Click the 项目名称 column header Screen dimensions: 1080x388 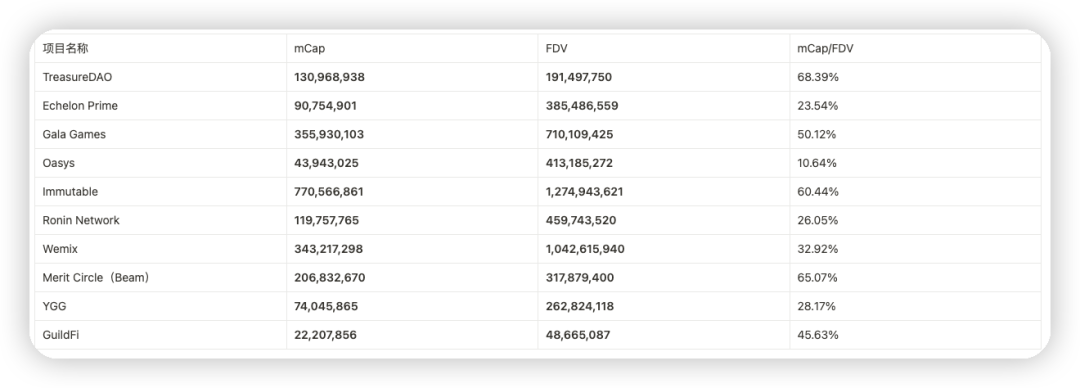pos(65,49)
